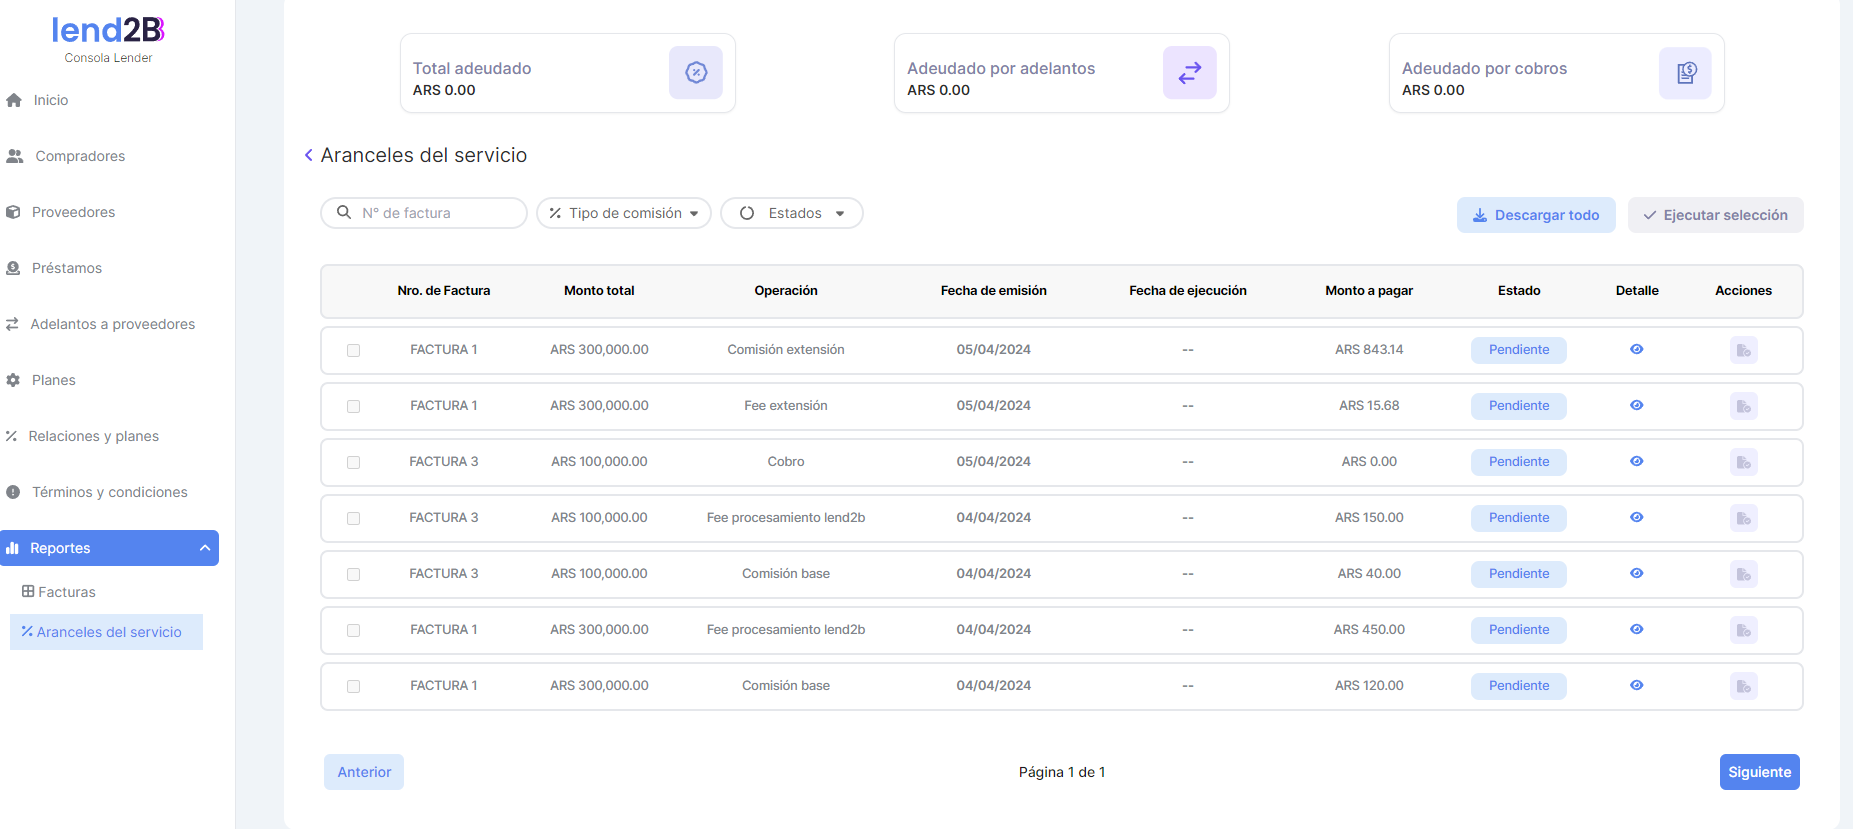Click the Descargar todo button
This screenshot has width=1853, height=829.
(x=1535, y=215)
